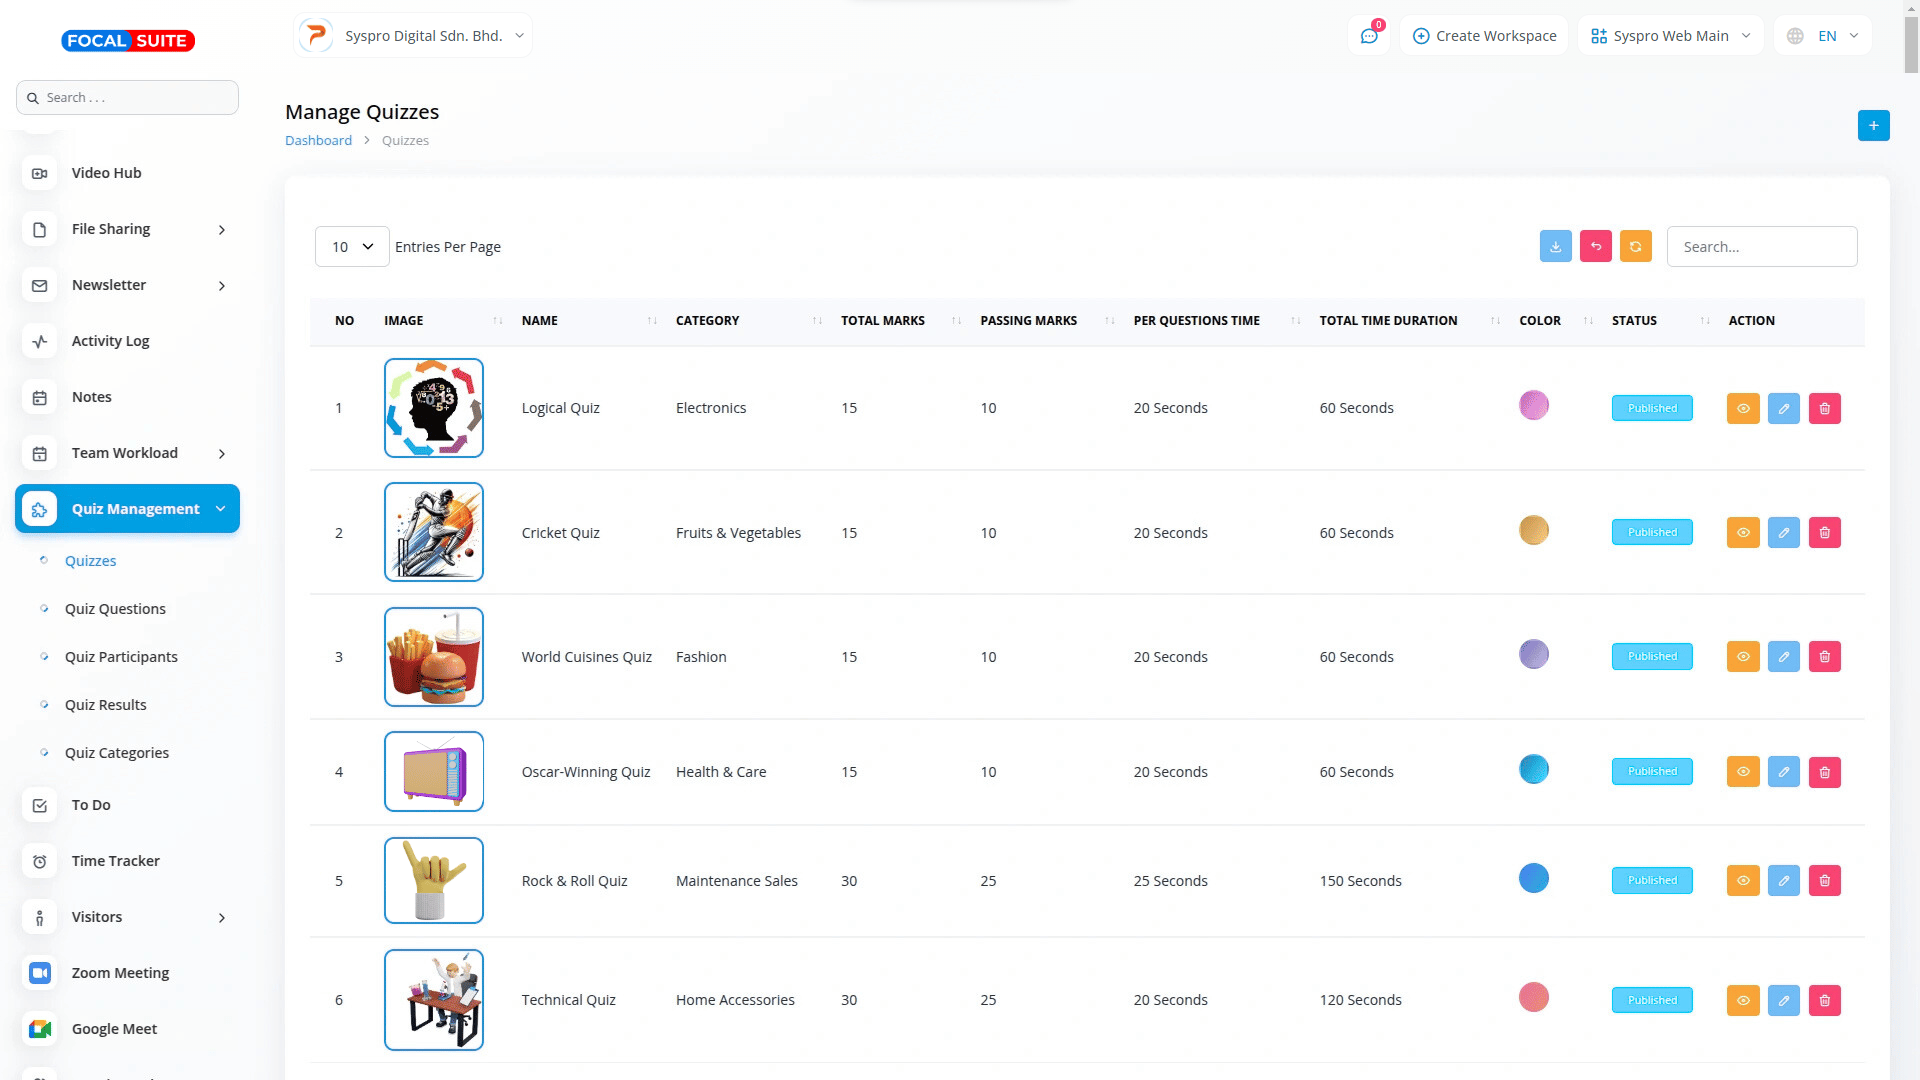
Task: View World Cuisines Quiz with eye icon
Action: (x=1742, y=656)
